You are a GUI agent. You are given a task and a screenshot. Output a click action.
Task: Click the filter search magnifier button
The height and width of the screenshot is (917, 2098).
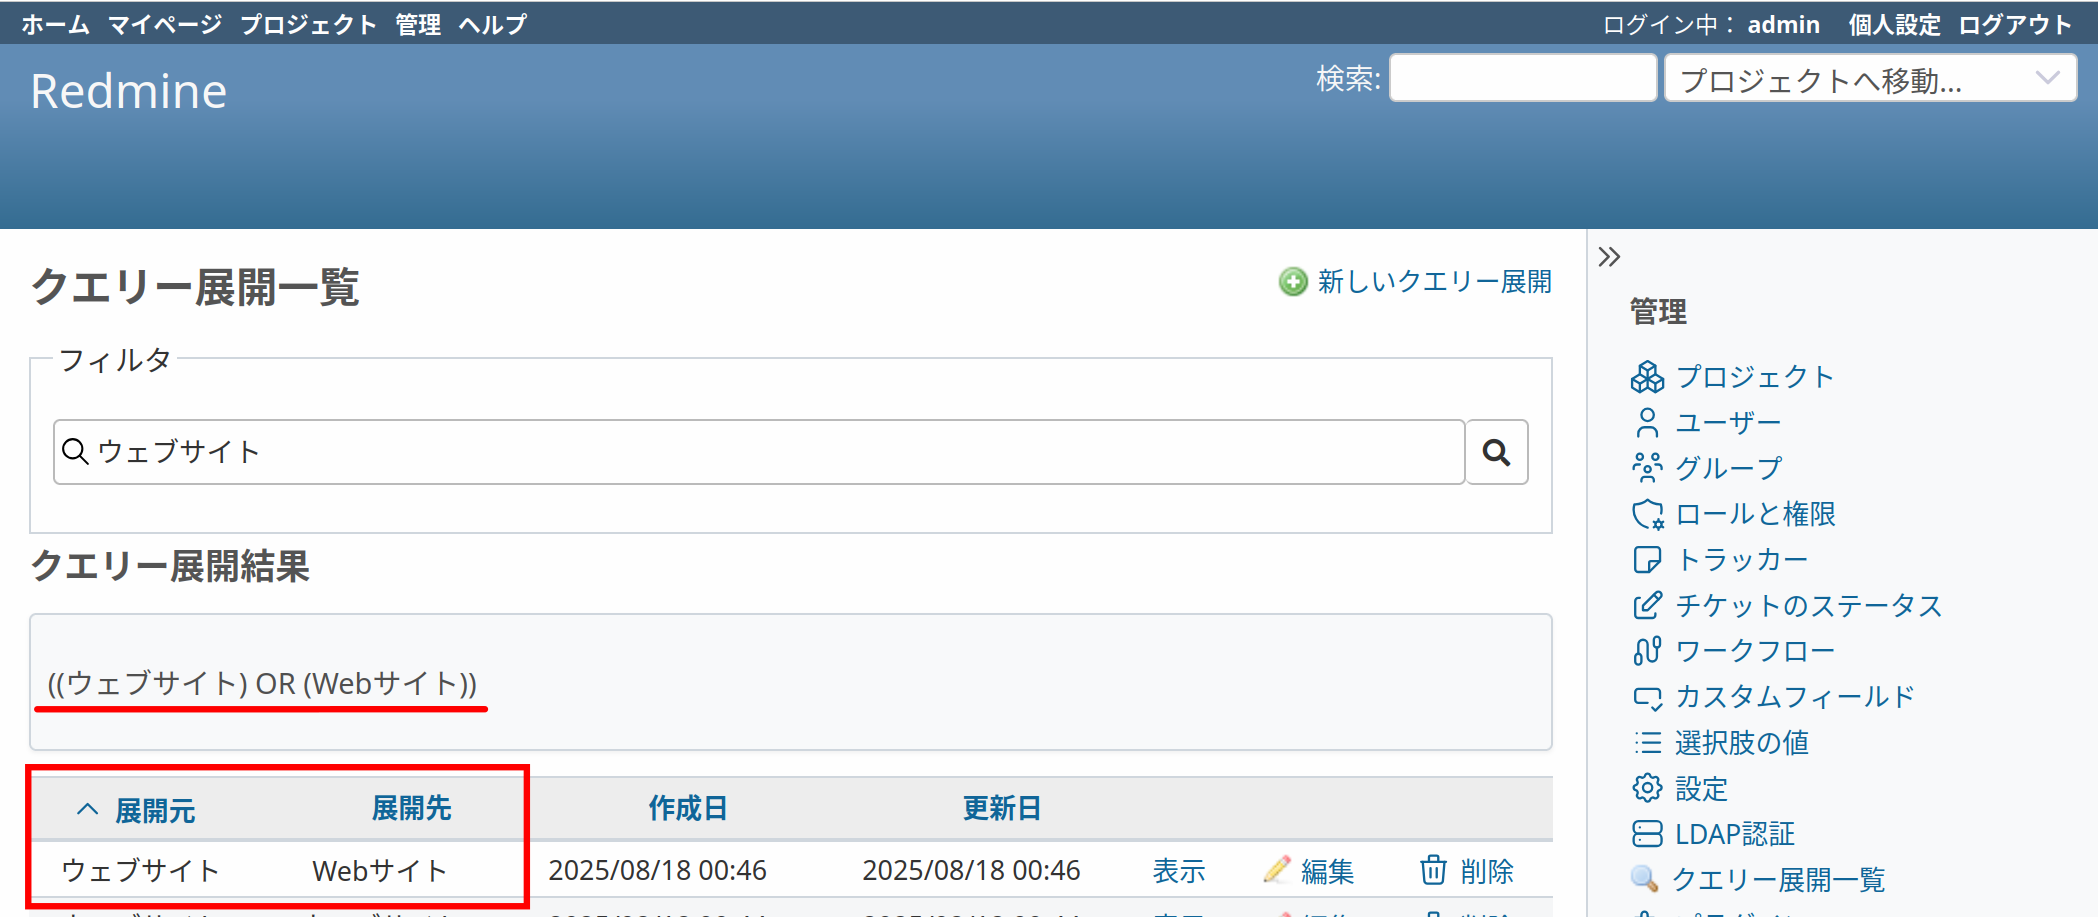pos(1496,452)
